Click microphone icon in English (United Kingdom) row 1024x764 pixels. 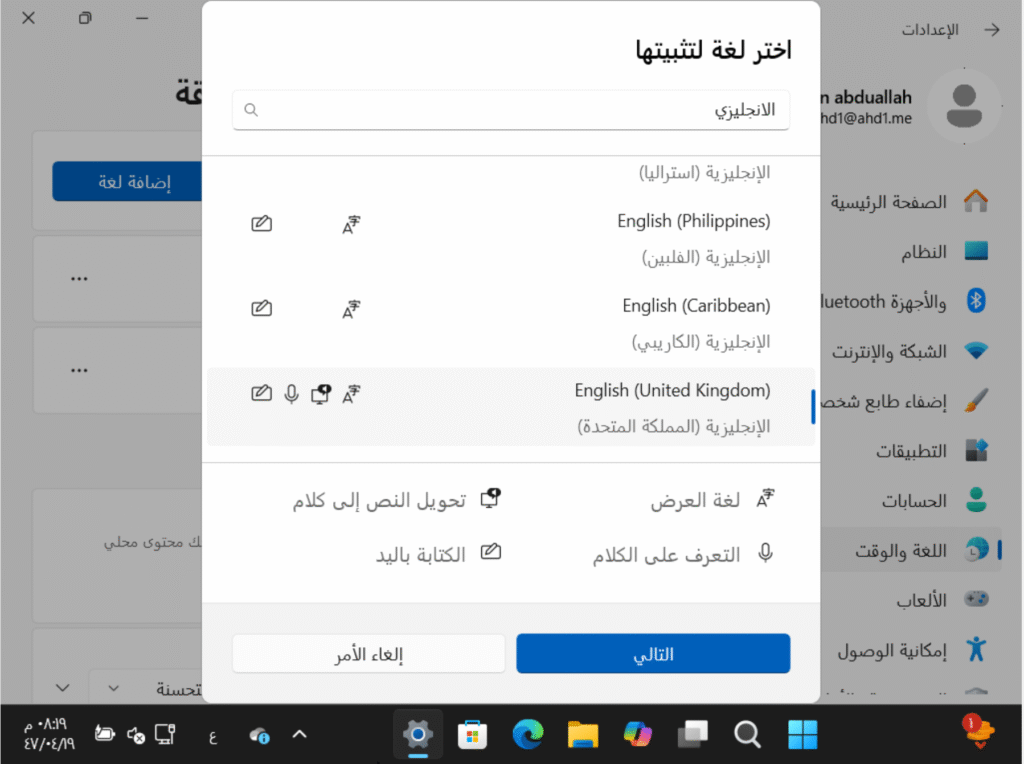[x=291, y=394]
